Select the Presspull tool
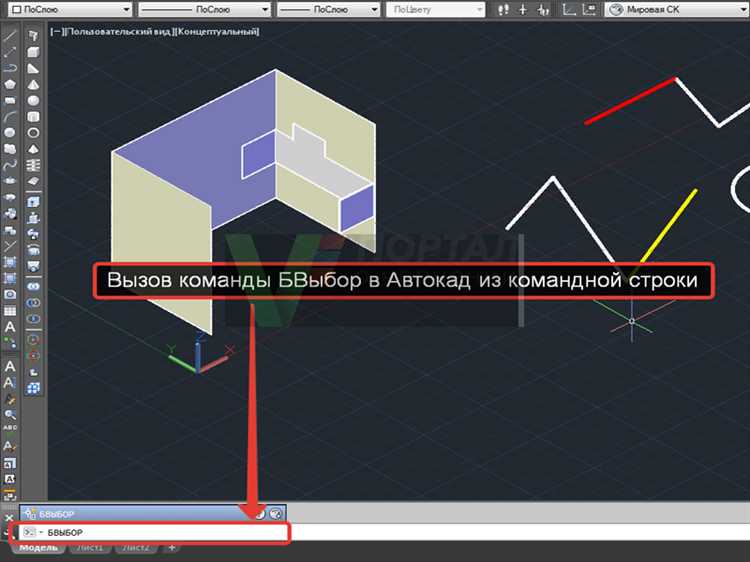Viewport: 750px width, 562px height. [33, 218]
